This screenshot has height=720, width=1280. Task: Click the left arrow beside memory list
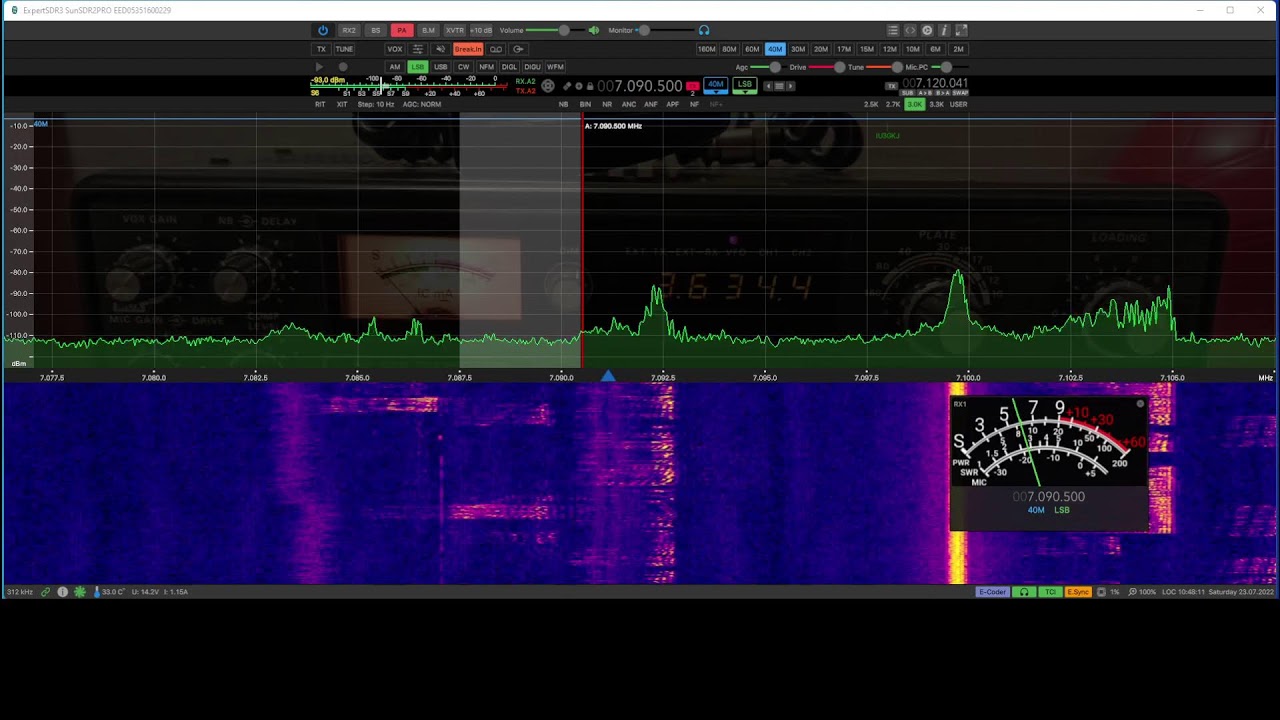pyautogui.click(x=768, y=86)
